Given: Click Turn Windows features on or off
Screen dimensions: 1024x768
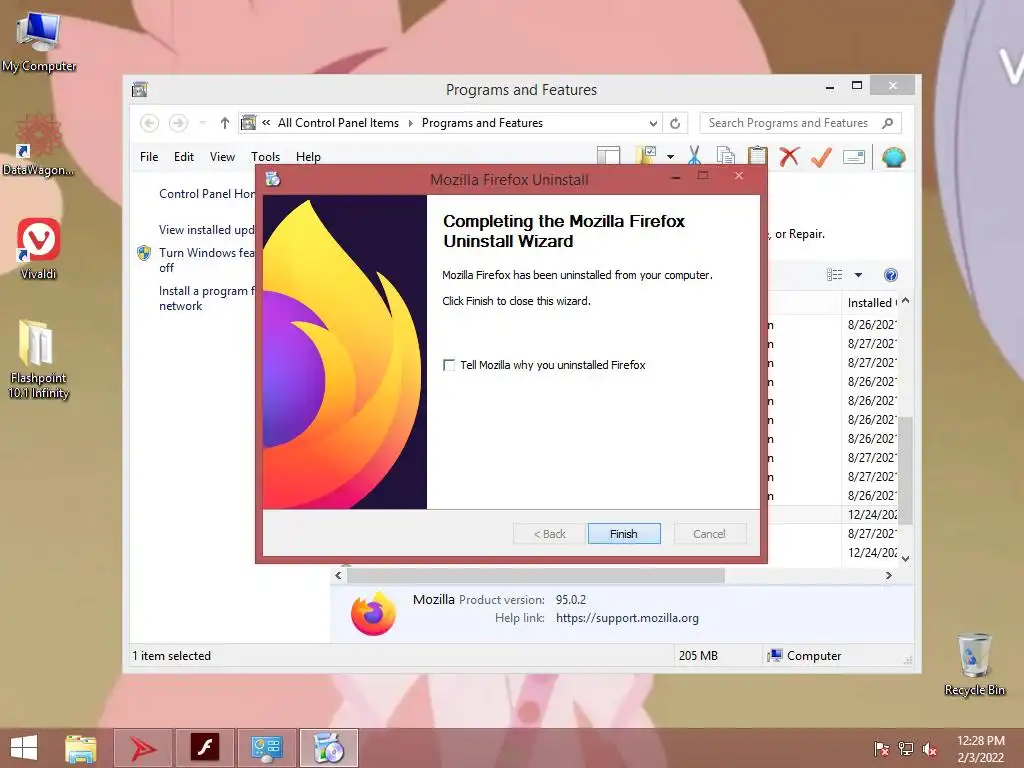Looking at the screenshot, I should [x=206, y=260].
